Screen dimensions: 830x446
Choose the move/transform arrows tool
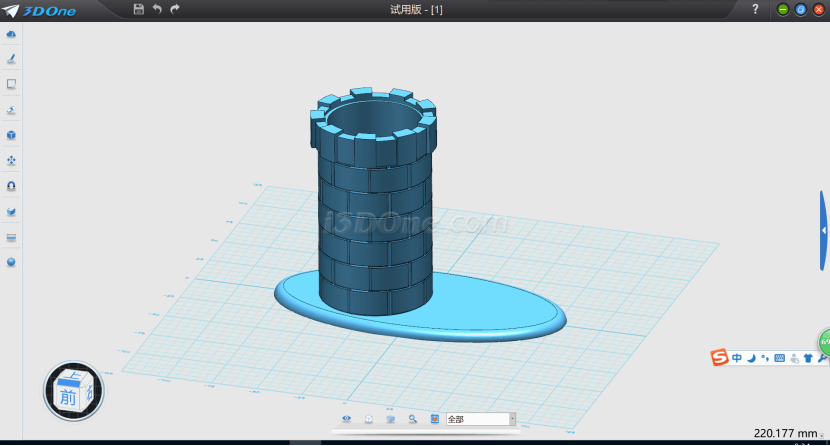(11, 160)
